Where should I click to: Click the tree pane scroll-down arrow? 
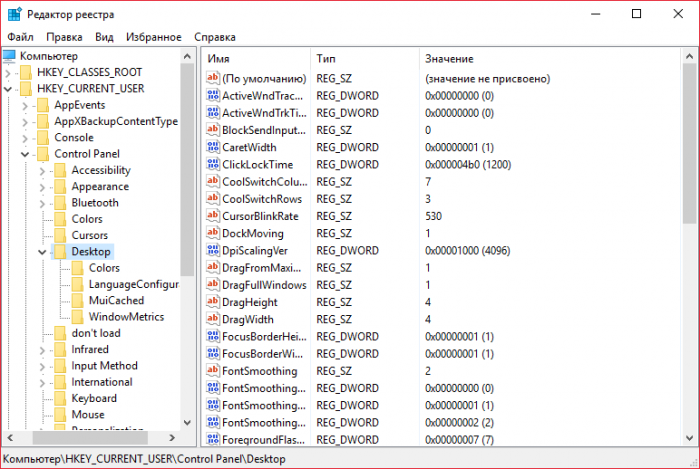tap(188, 422)
